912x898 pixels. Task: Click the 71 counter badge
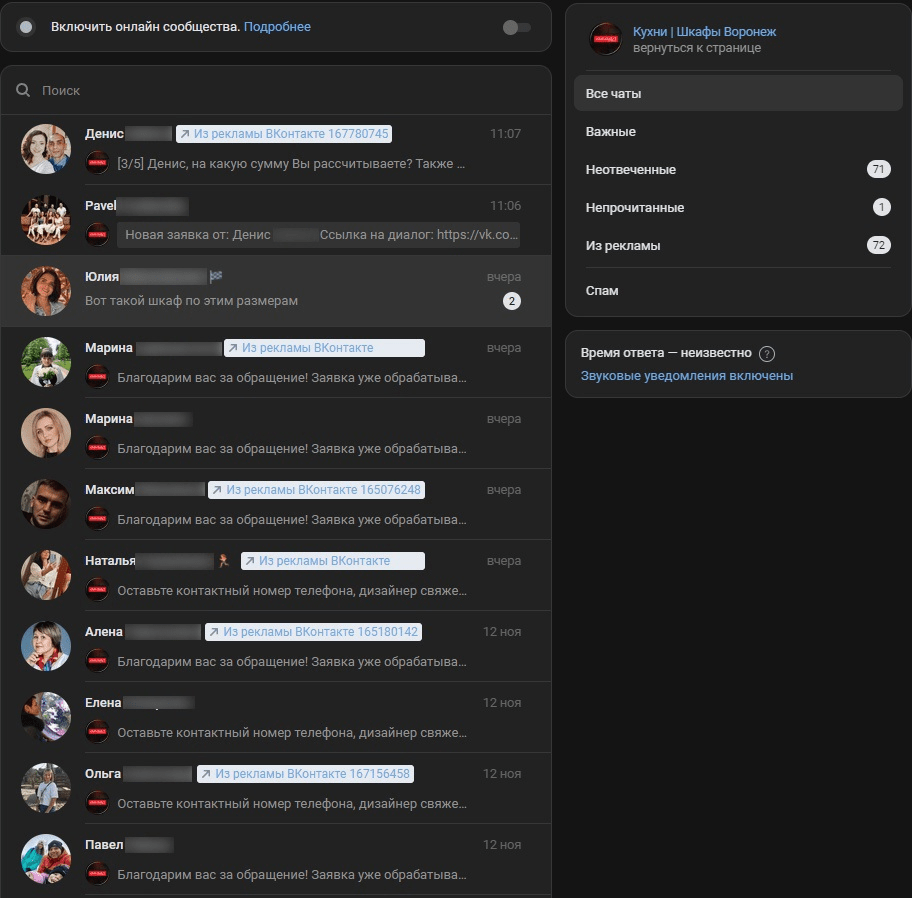pos(879,169)
